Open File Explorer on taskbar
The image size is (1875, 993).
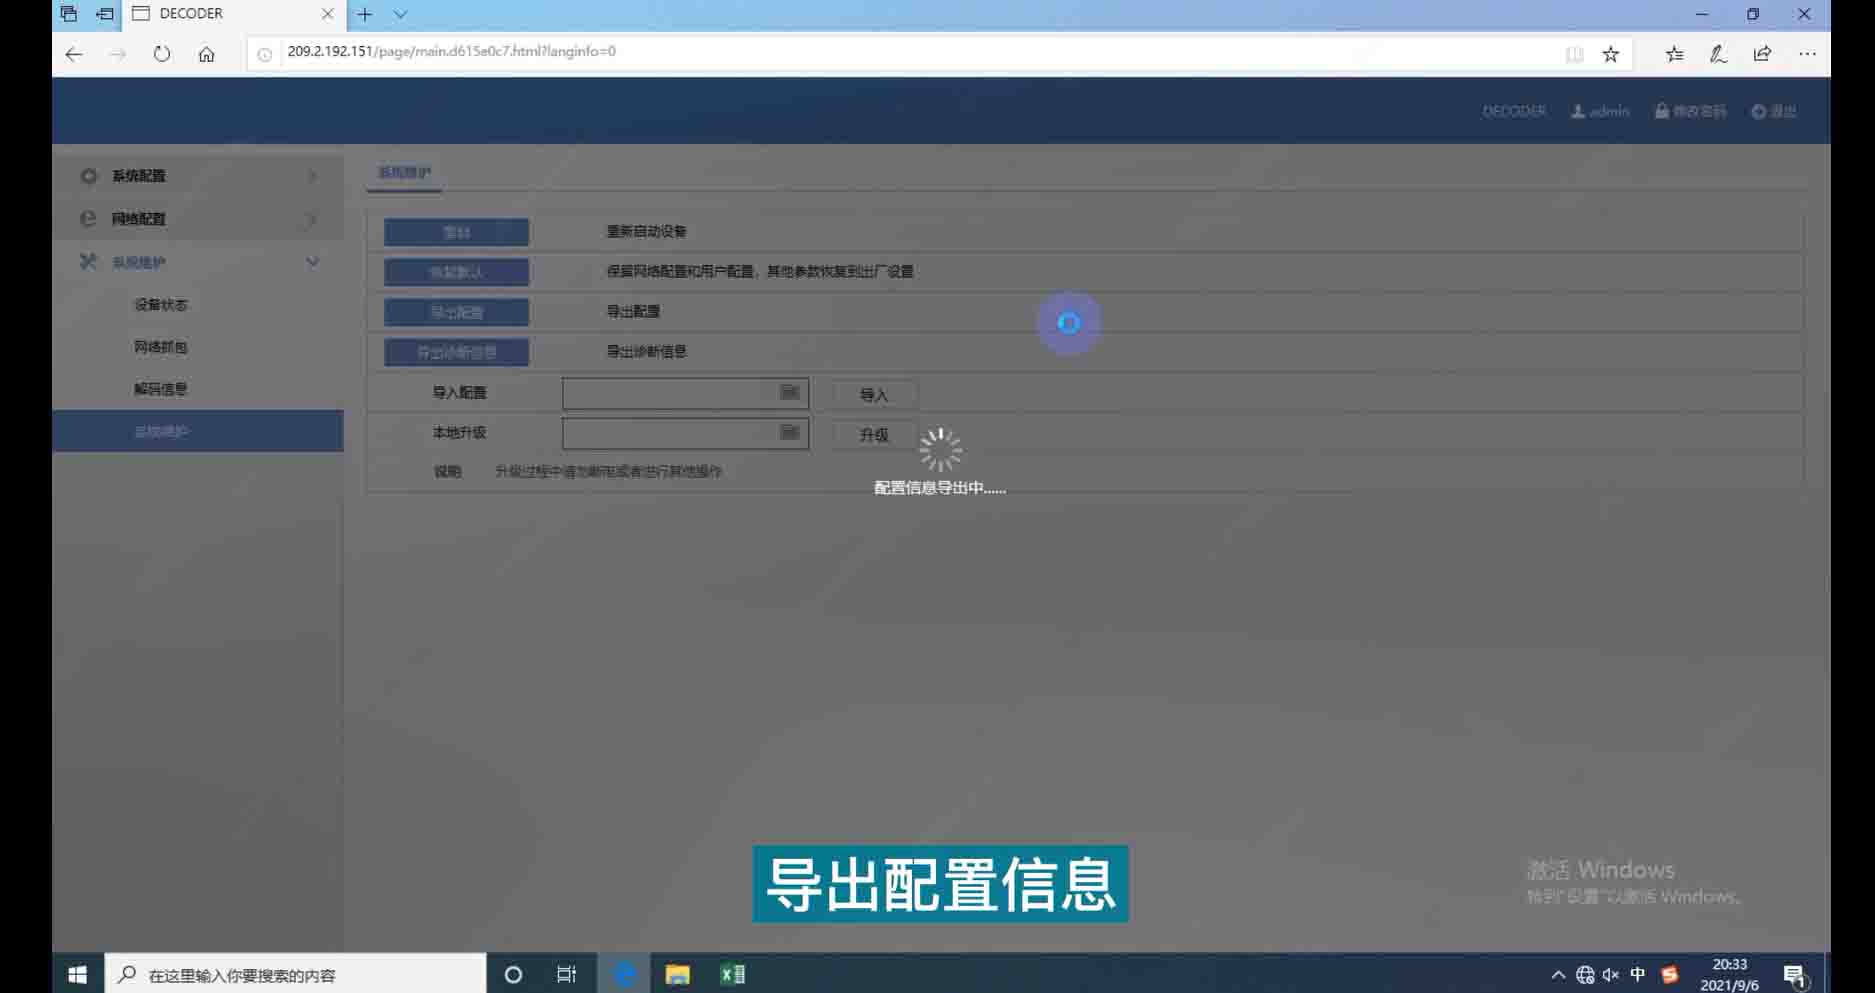678,974
